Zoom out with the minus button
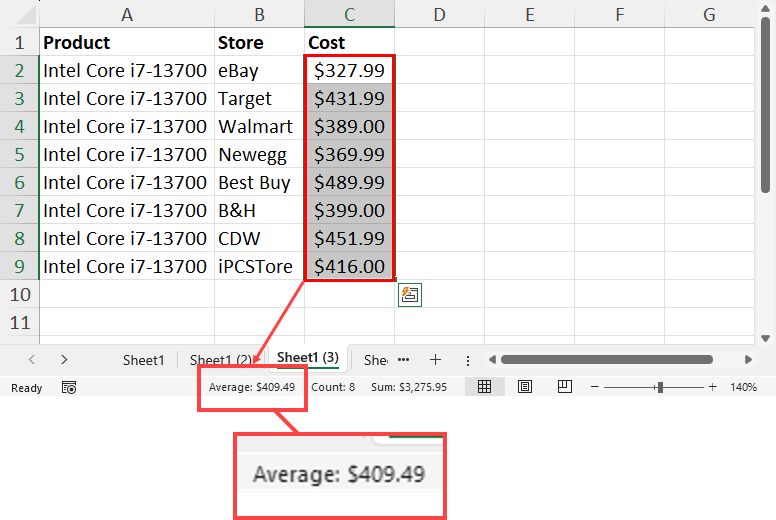The image size is (776, 520). pyautogui.click(x=595, y=387)
